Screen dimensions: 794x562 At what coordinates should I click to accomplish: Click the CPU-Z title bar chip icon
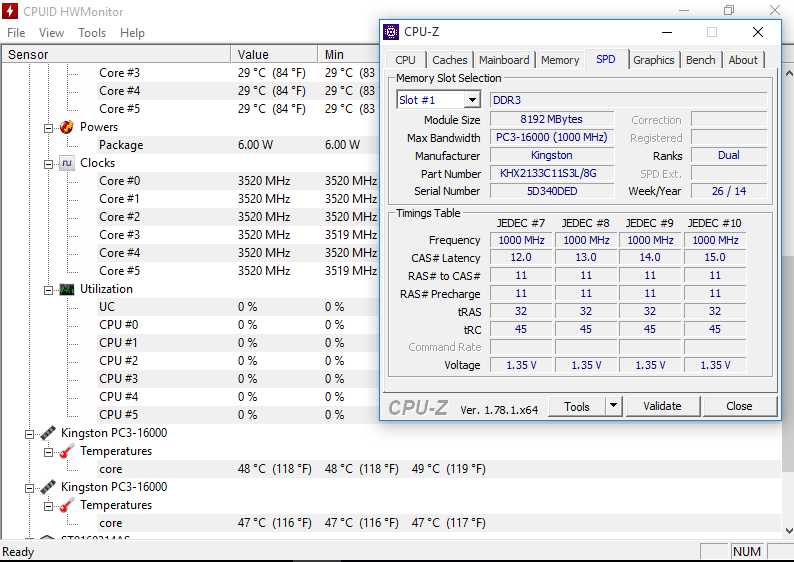point(391,32)
